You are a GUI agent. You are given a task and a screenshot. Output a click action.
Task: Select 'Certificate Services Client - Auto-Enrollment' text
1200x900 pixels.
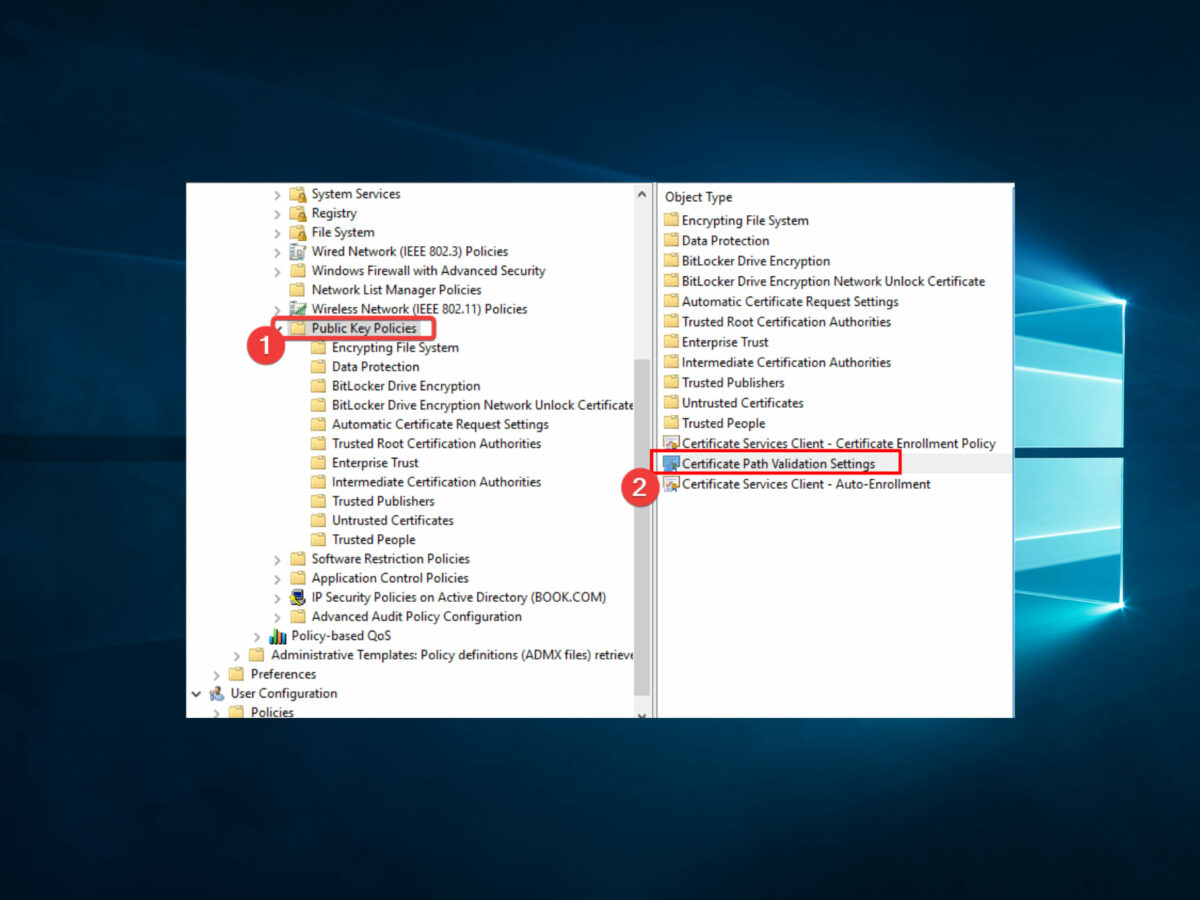(806, 484)
